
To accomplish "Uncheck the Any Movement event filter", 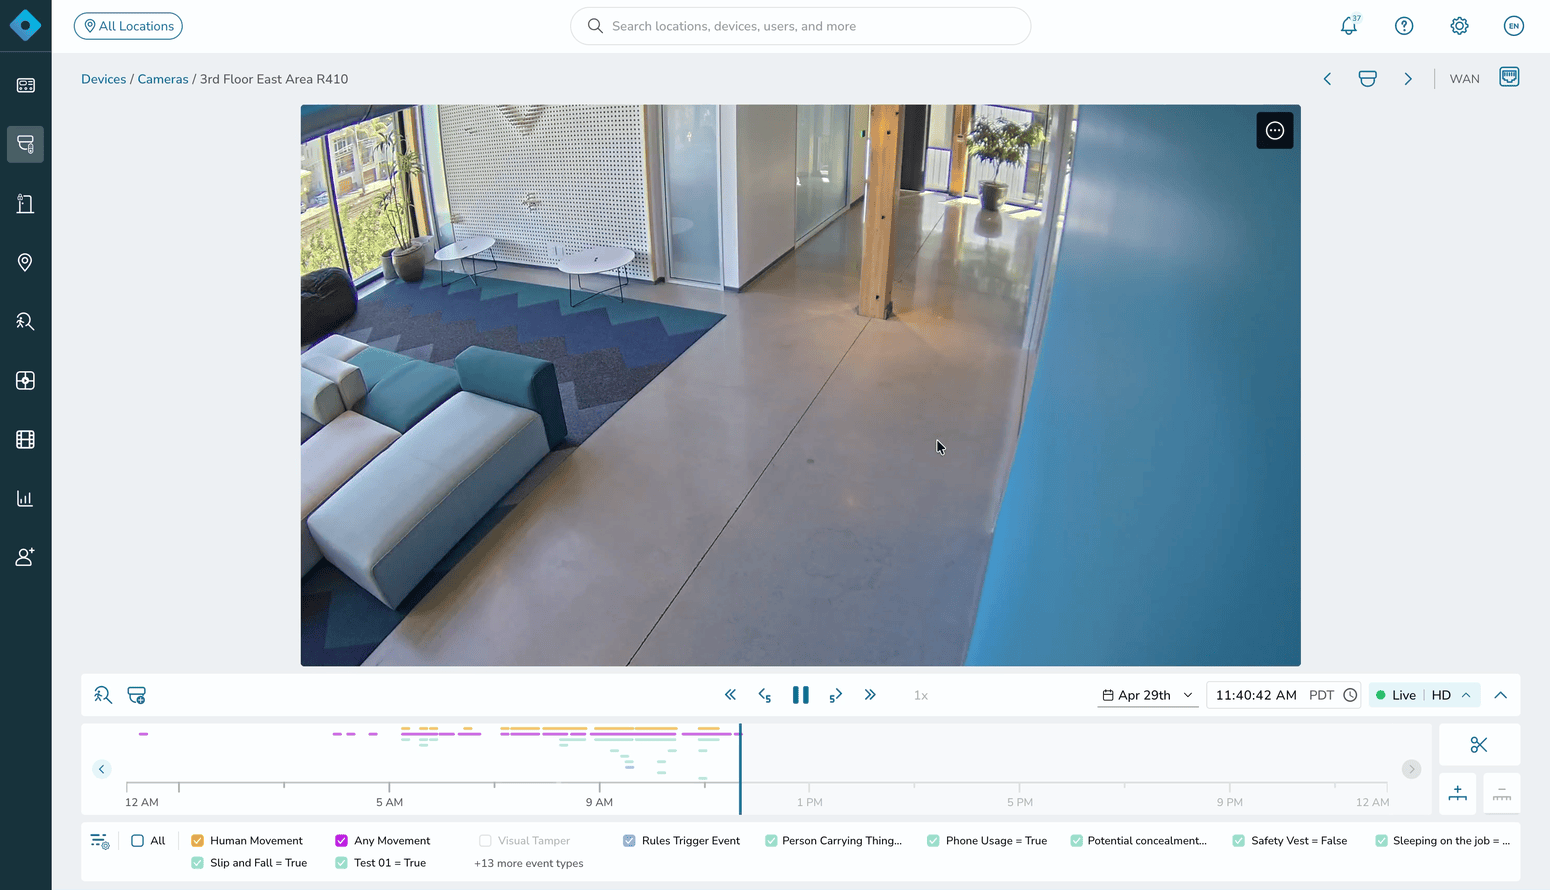I will click(341, 841).
